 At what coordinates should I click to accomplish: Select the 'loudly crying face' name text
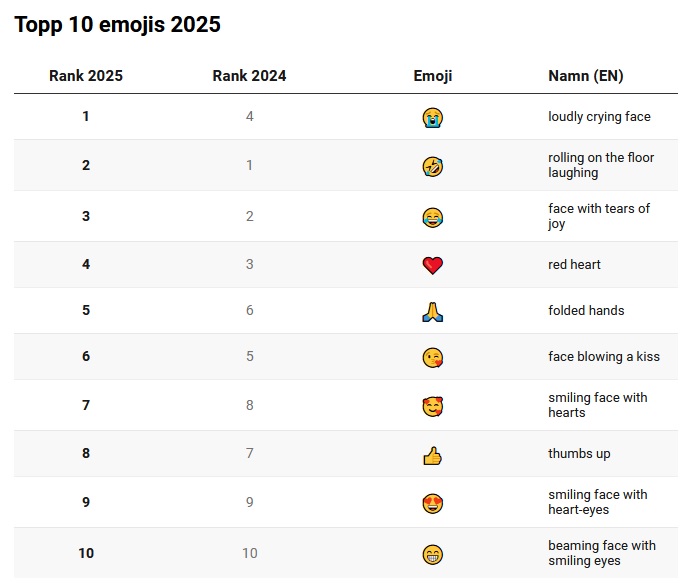(x=599, y=117)
